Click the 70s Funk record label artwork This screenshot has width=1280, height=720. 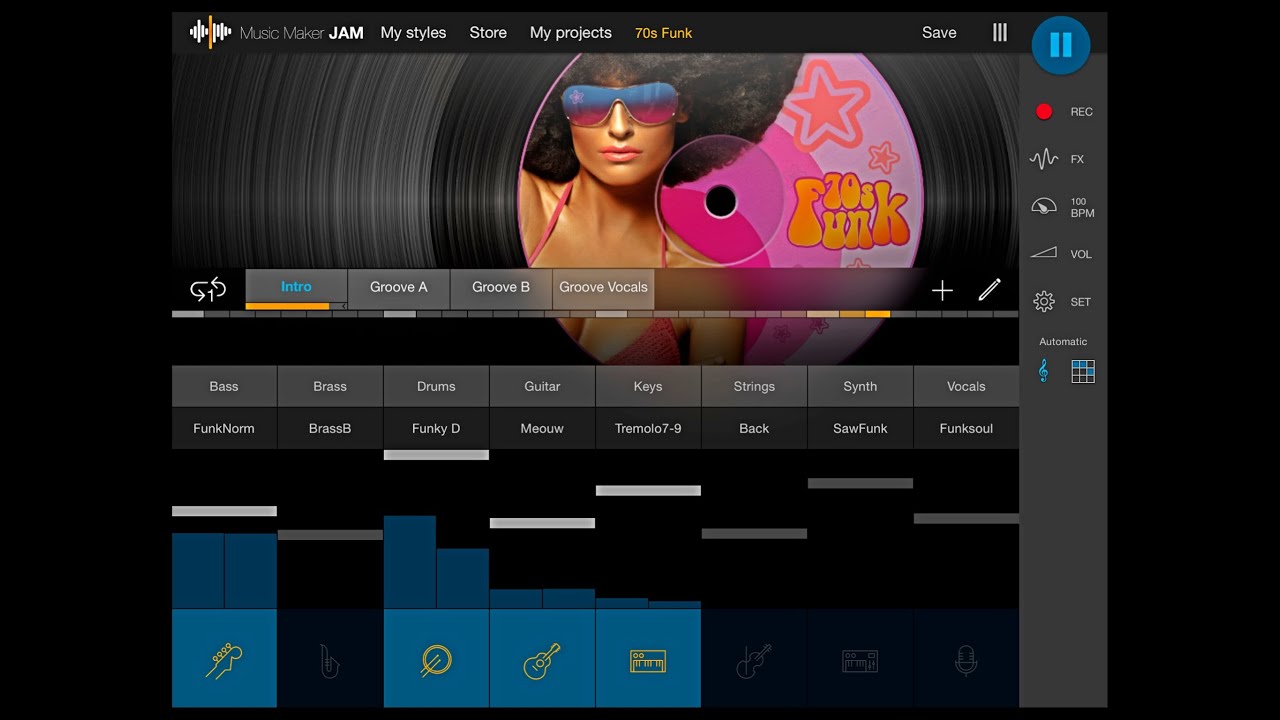848,213
